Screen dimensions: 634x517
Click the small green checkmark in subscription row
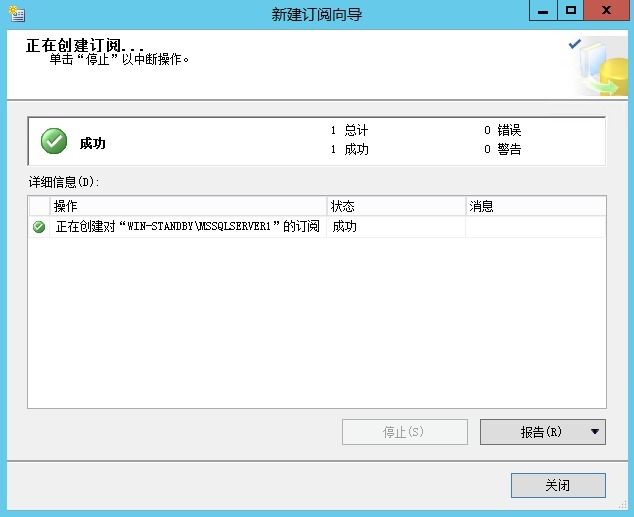[39, 227]
